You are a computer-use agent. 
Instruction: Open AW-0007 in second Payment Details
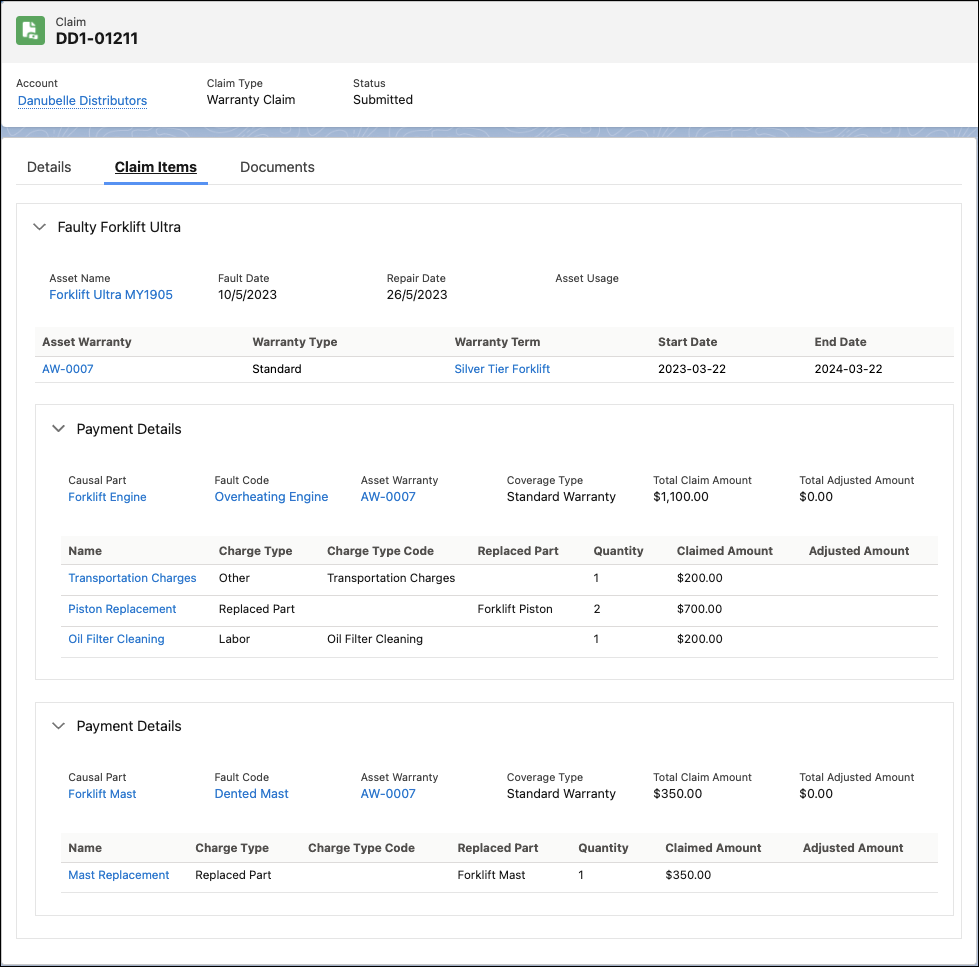click(388, 793)
